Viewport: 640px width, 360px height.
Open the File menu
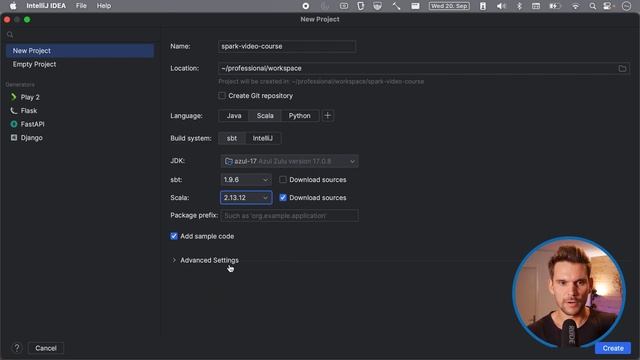pyautogui.click(x=81, y=6)
